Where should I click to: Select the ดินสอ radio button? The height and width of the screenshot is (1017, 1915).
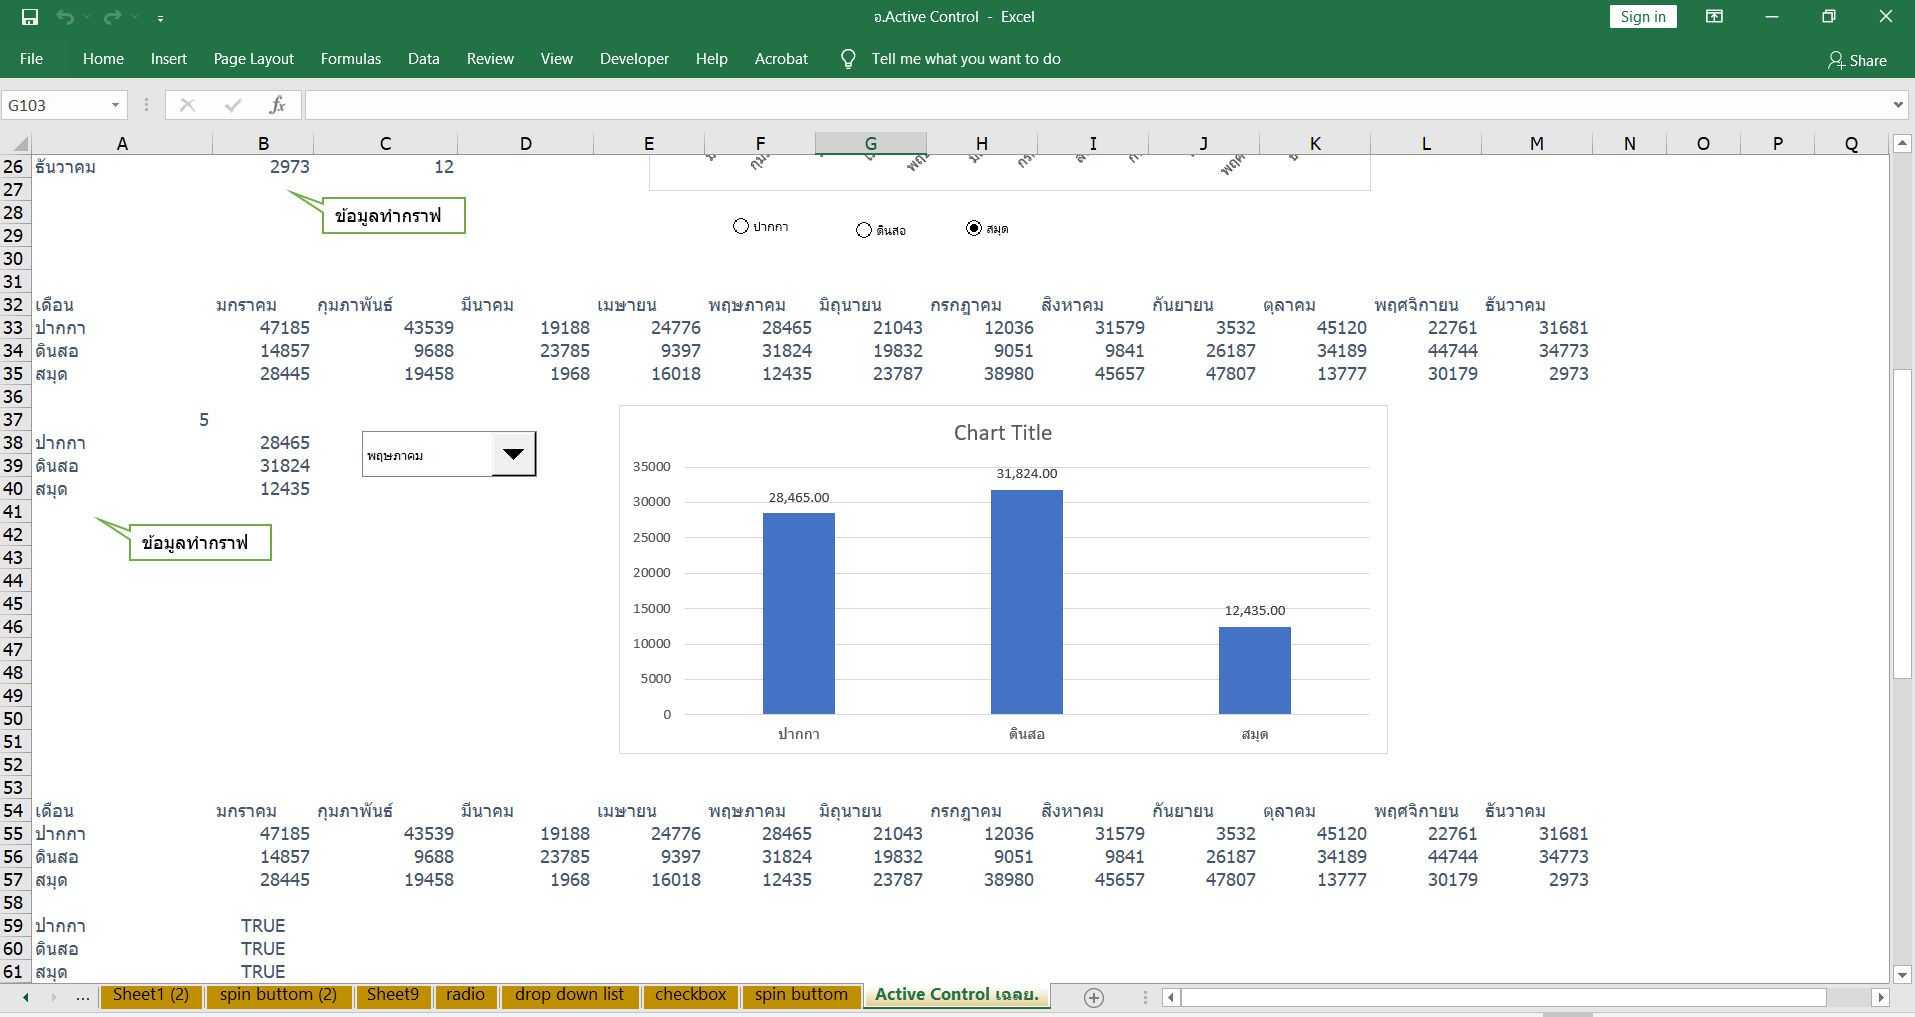click(864, 230)
